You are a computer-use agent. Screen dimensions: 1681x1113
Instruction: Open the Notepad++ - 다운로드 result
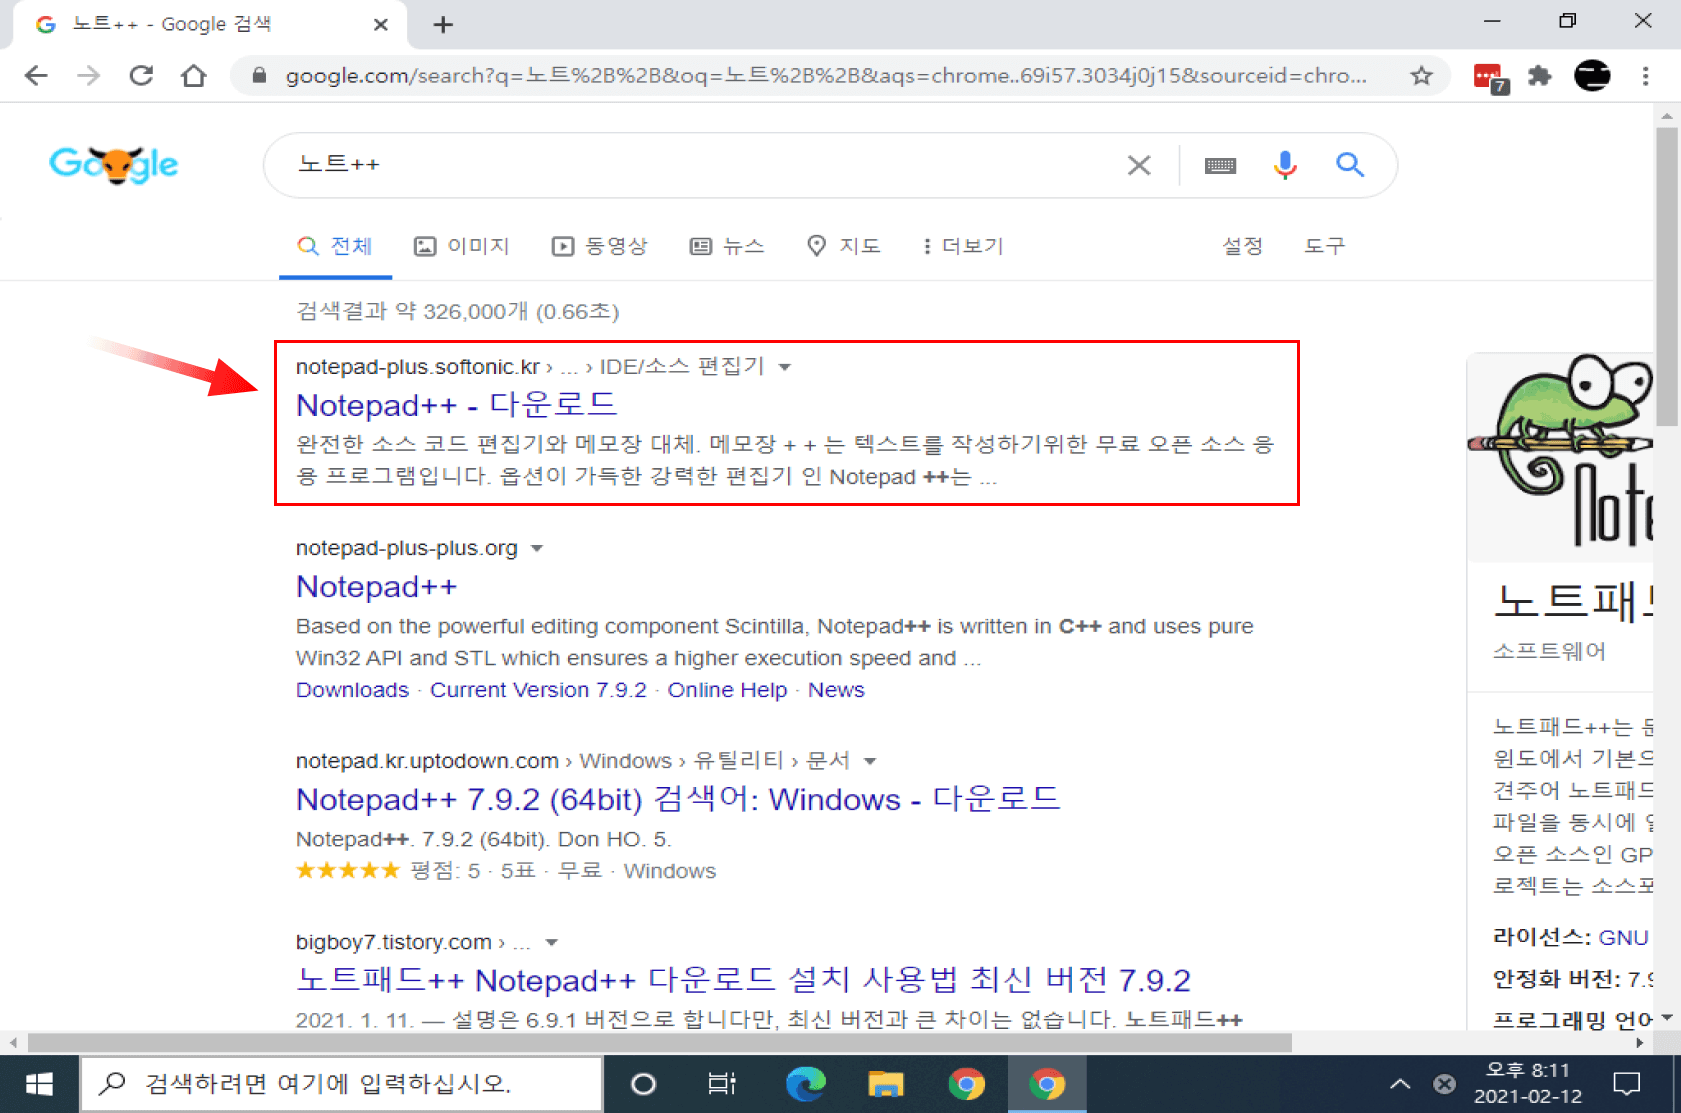click(x=457, y=405)
